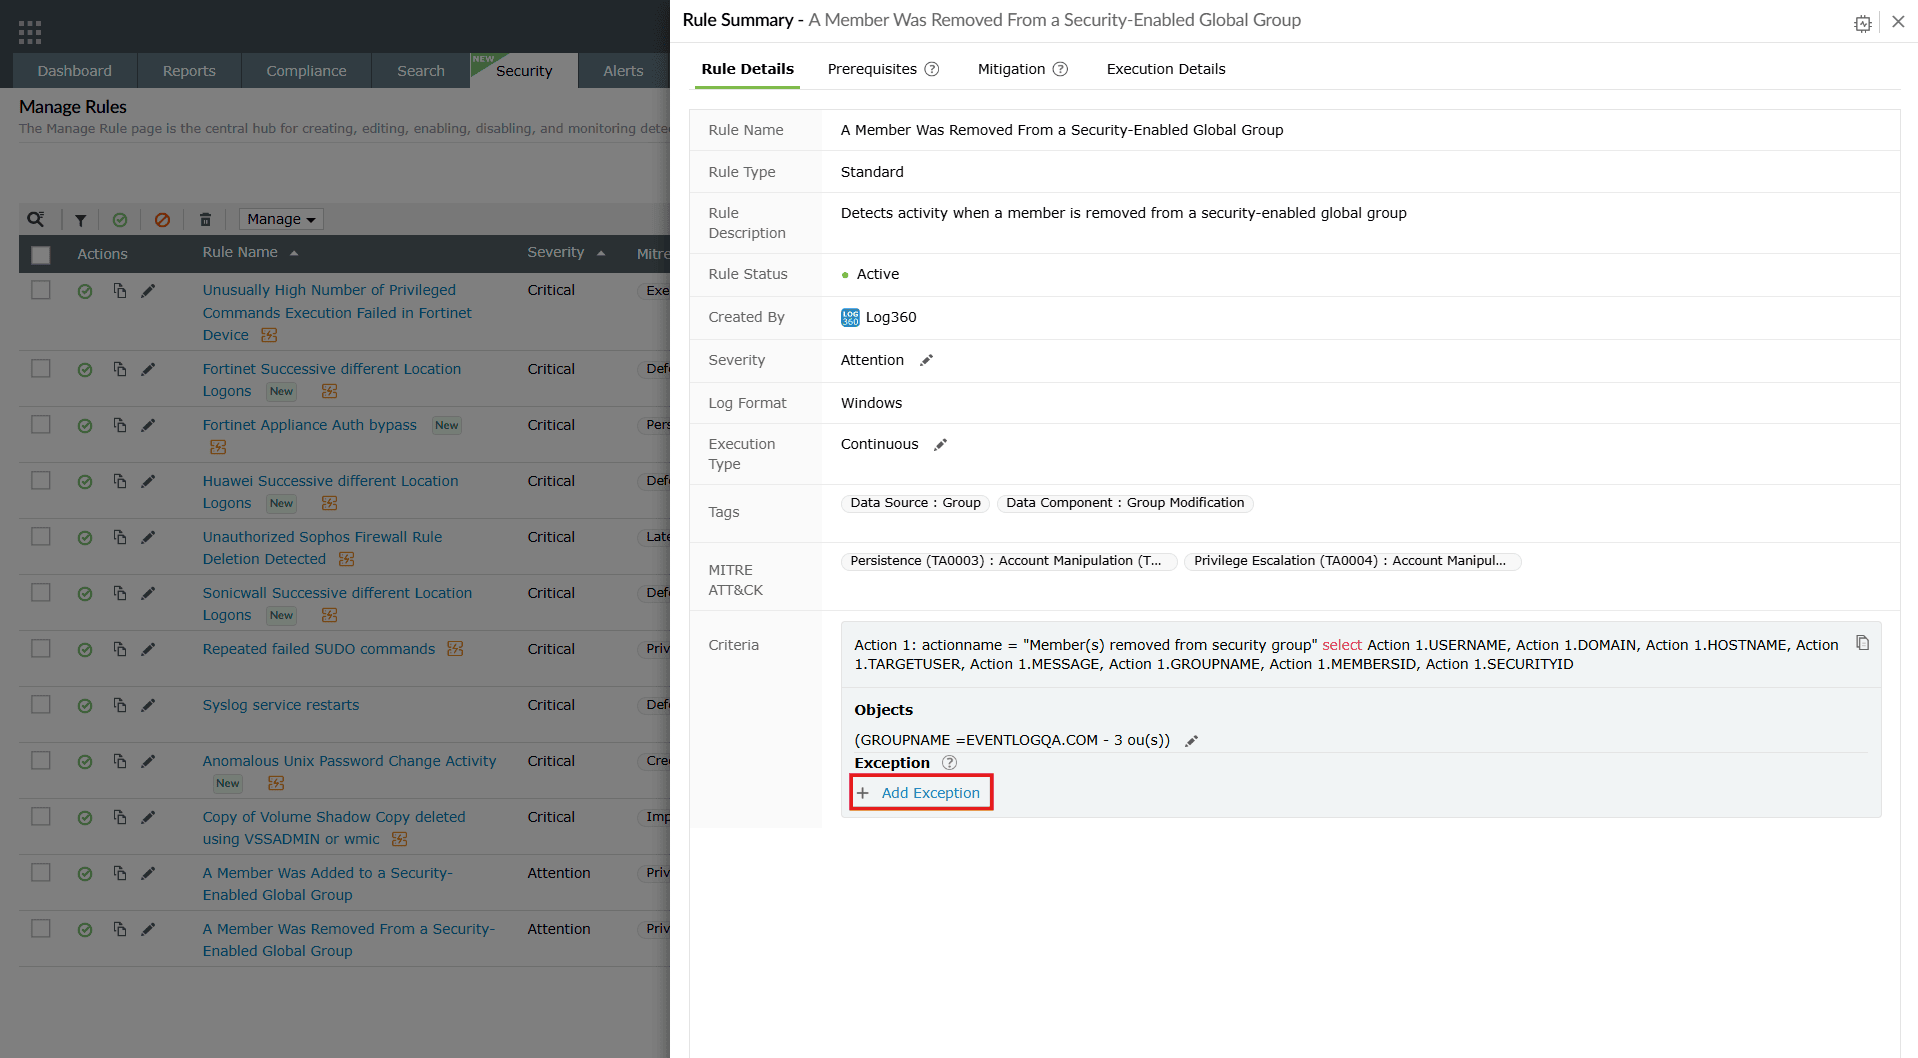
Task: Click the settings gear in Rule Summary header
Action: 1862,23
